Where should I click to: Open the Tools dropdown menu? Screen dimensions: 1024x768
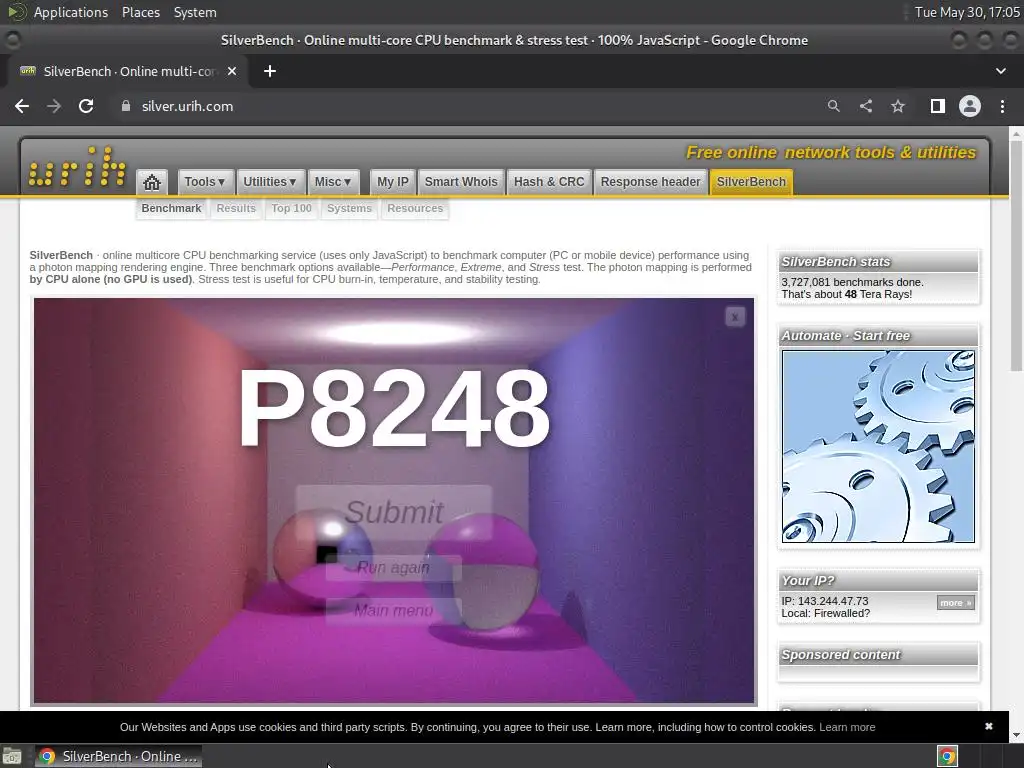click(204, 182)
